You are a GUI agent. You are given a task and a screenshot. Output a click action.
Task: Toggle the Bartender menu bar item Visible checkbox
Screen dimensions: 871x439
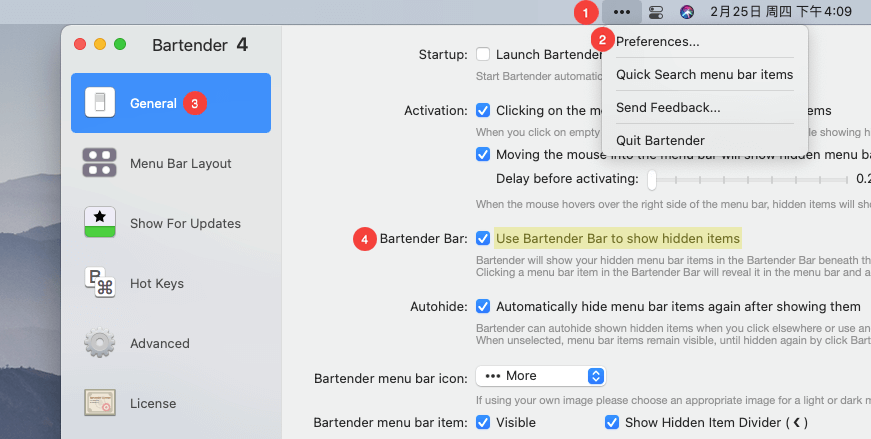coord(483,422)
